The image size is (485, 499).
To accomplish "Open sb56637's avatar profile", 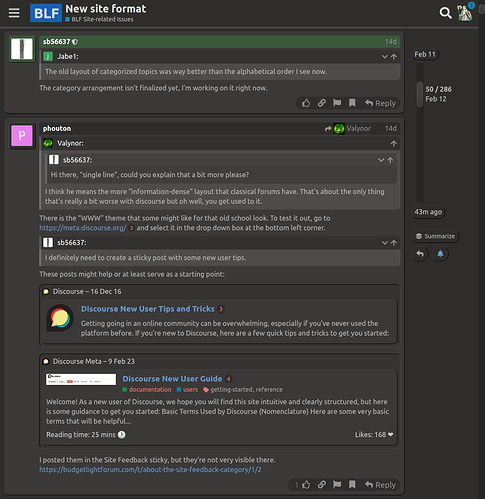I will [22, 49].
